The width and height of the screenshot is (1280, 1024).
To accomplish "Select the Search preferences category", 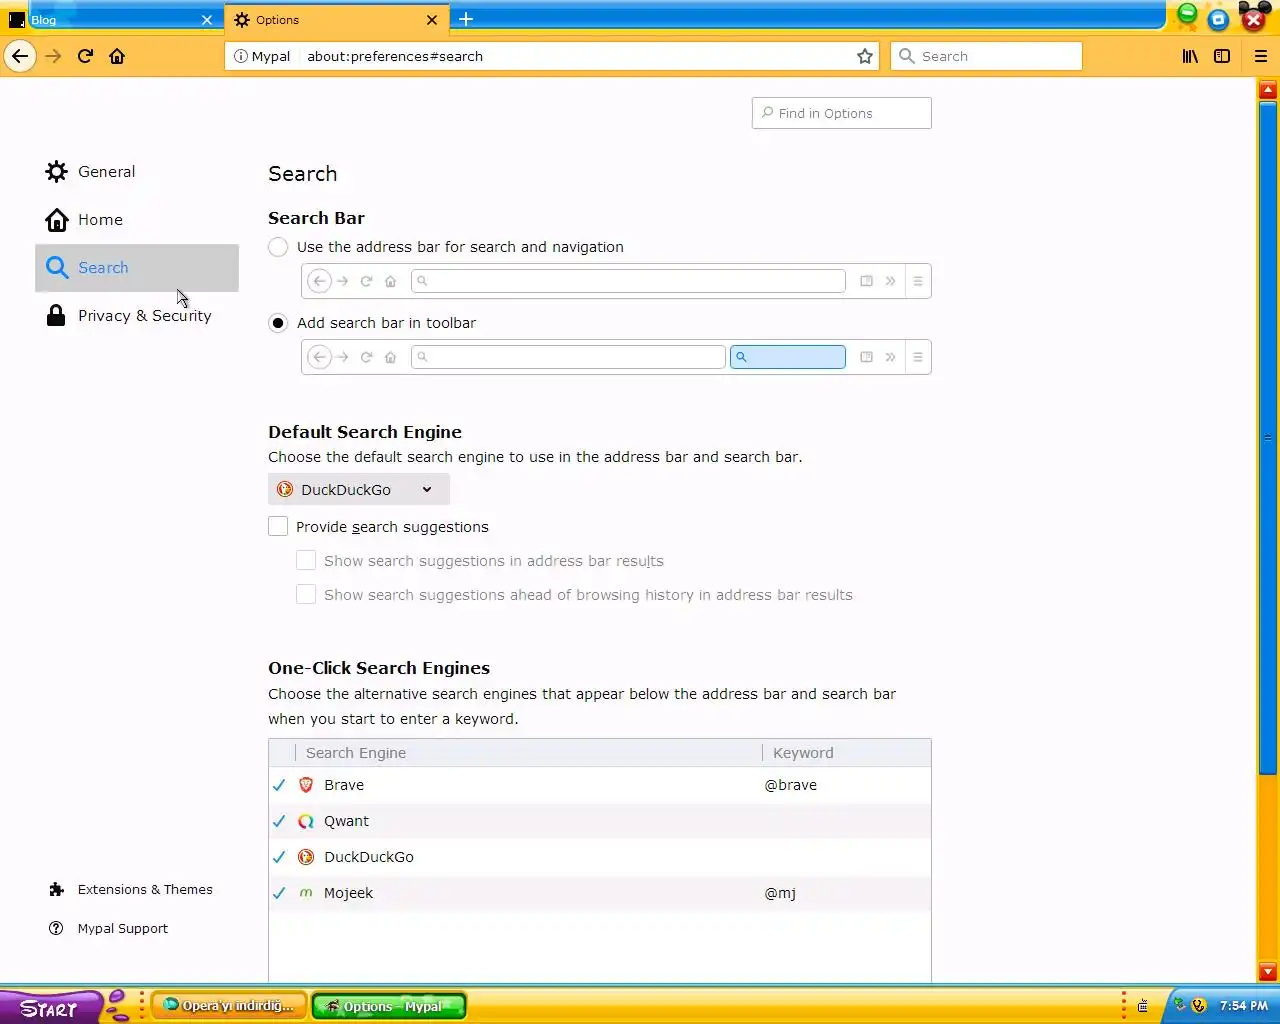I will click(x=137, y=268).
